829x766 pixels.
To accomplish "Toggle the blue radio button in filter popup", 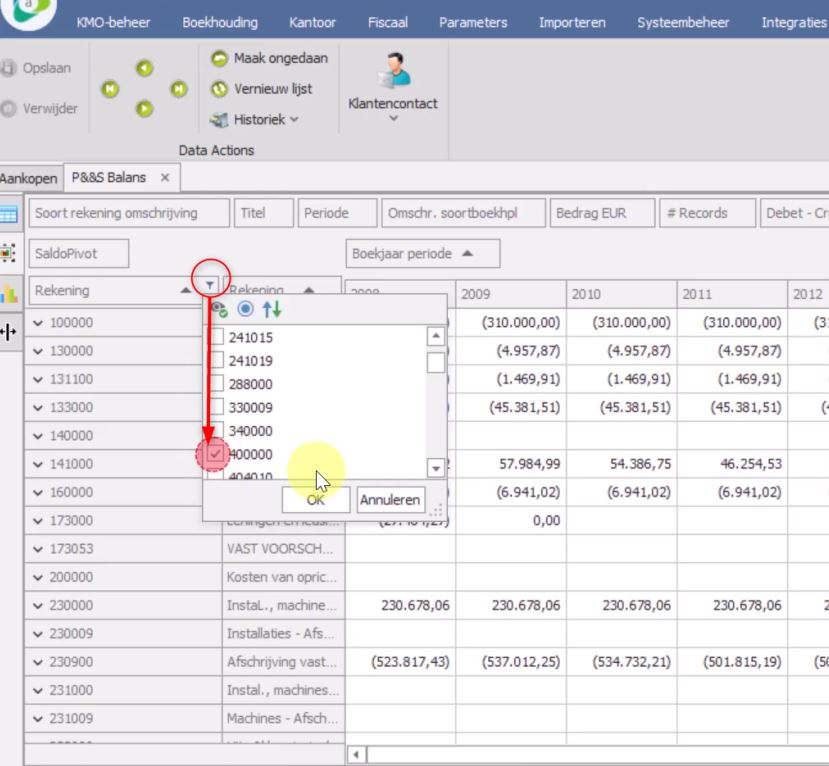I will [245, 309].
